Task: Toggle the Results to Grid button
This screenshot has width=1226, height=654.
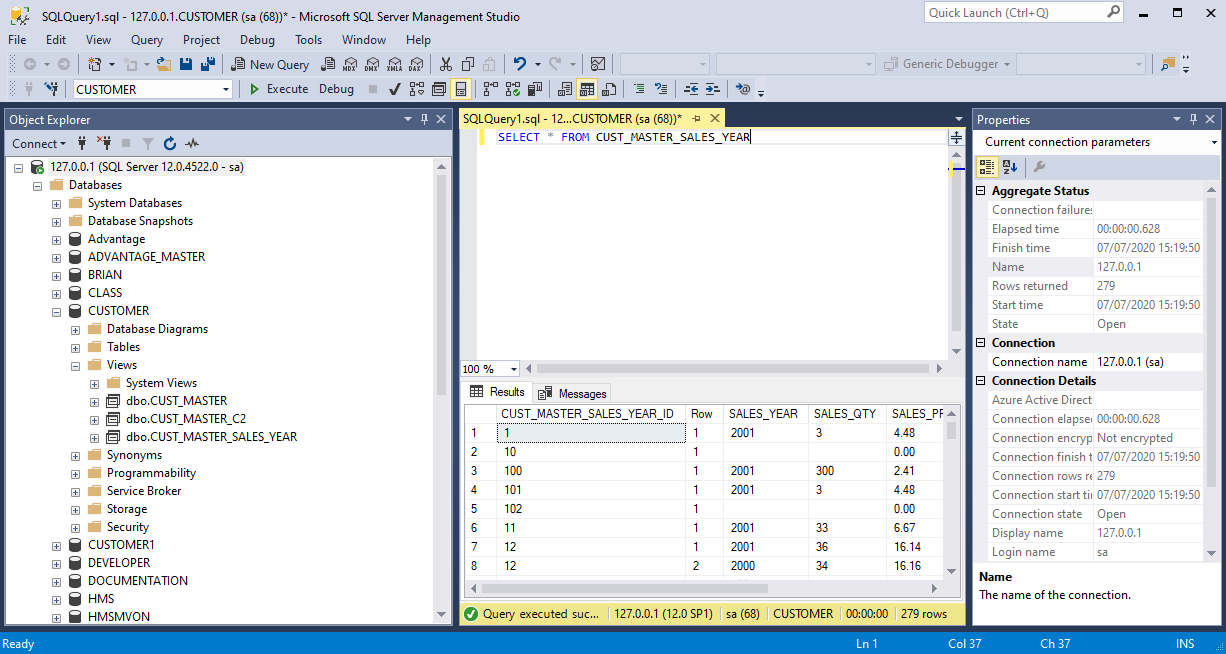Action: (x=587, y=89)
